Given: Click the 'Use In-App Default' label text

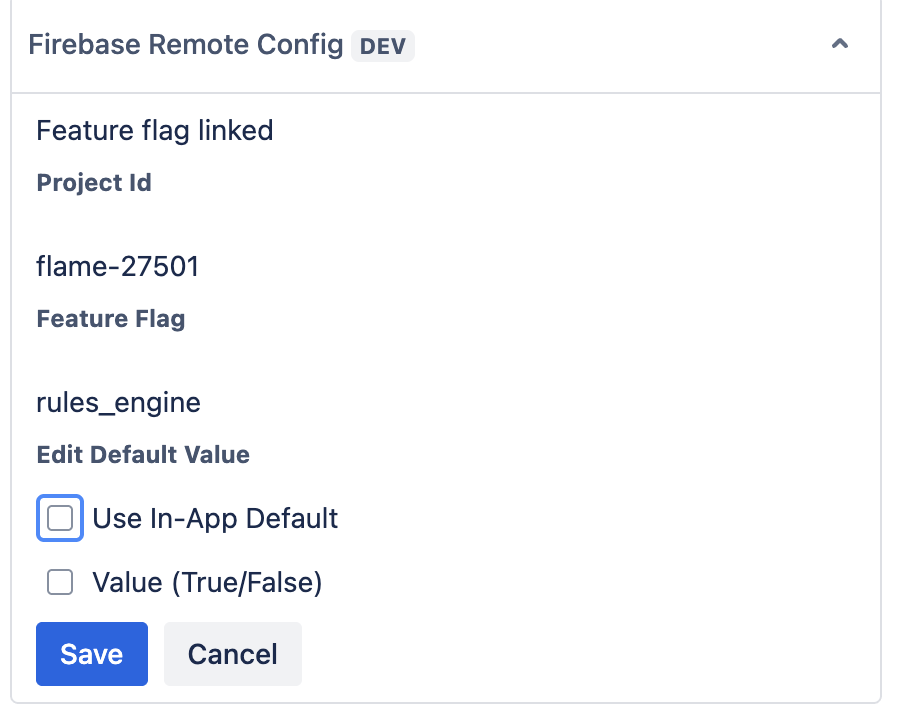Looking at the screenshot, I should [x=215, y=518].
